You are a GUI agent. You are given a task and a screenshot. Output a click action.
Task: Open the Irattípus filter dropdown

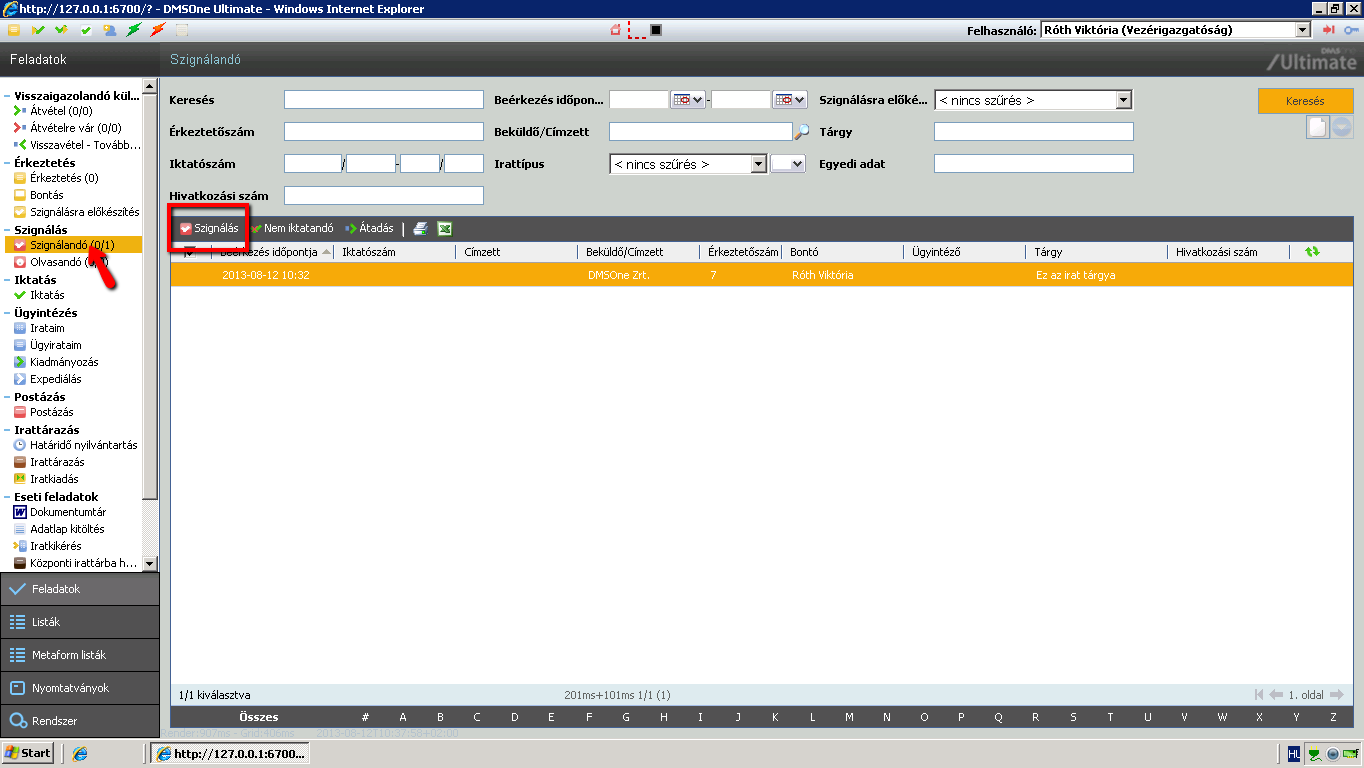(x=758, y=164)
